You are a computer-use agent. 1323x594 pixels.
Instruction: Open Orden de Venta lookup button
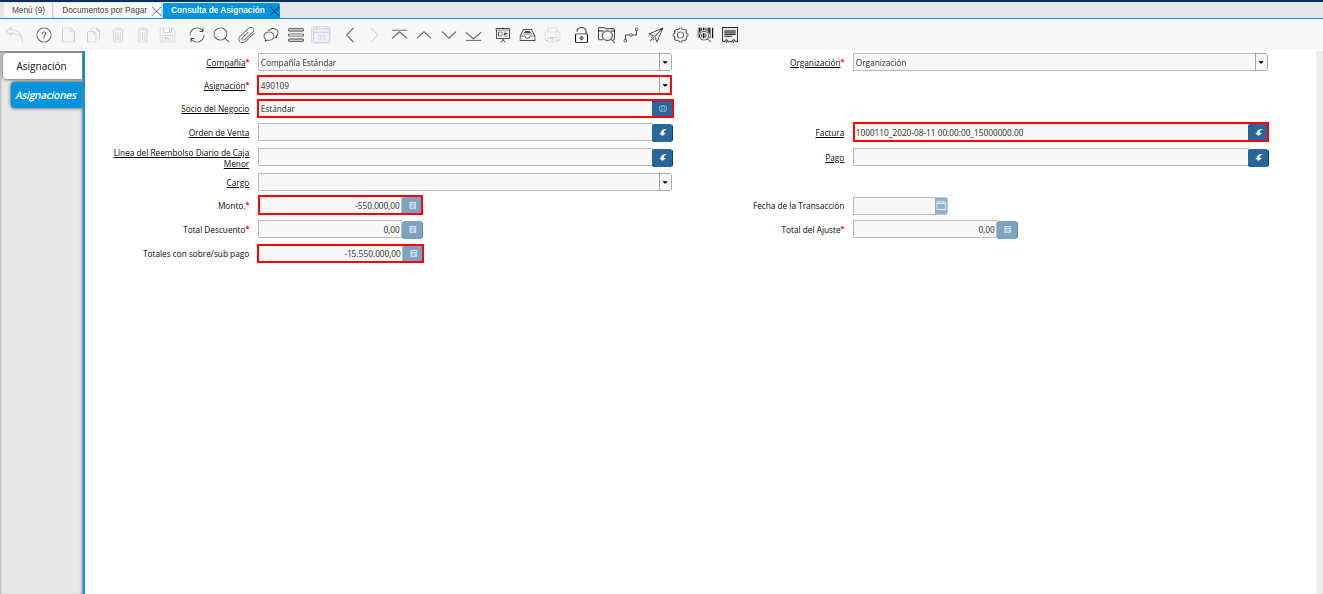pos(662,132)
